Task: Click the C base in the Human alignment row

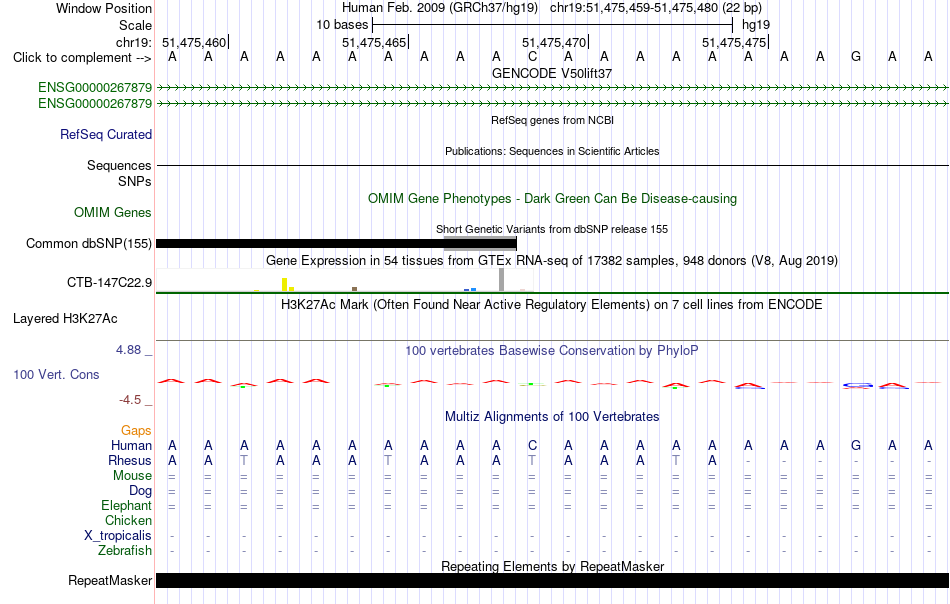Action: [532, 445]
